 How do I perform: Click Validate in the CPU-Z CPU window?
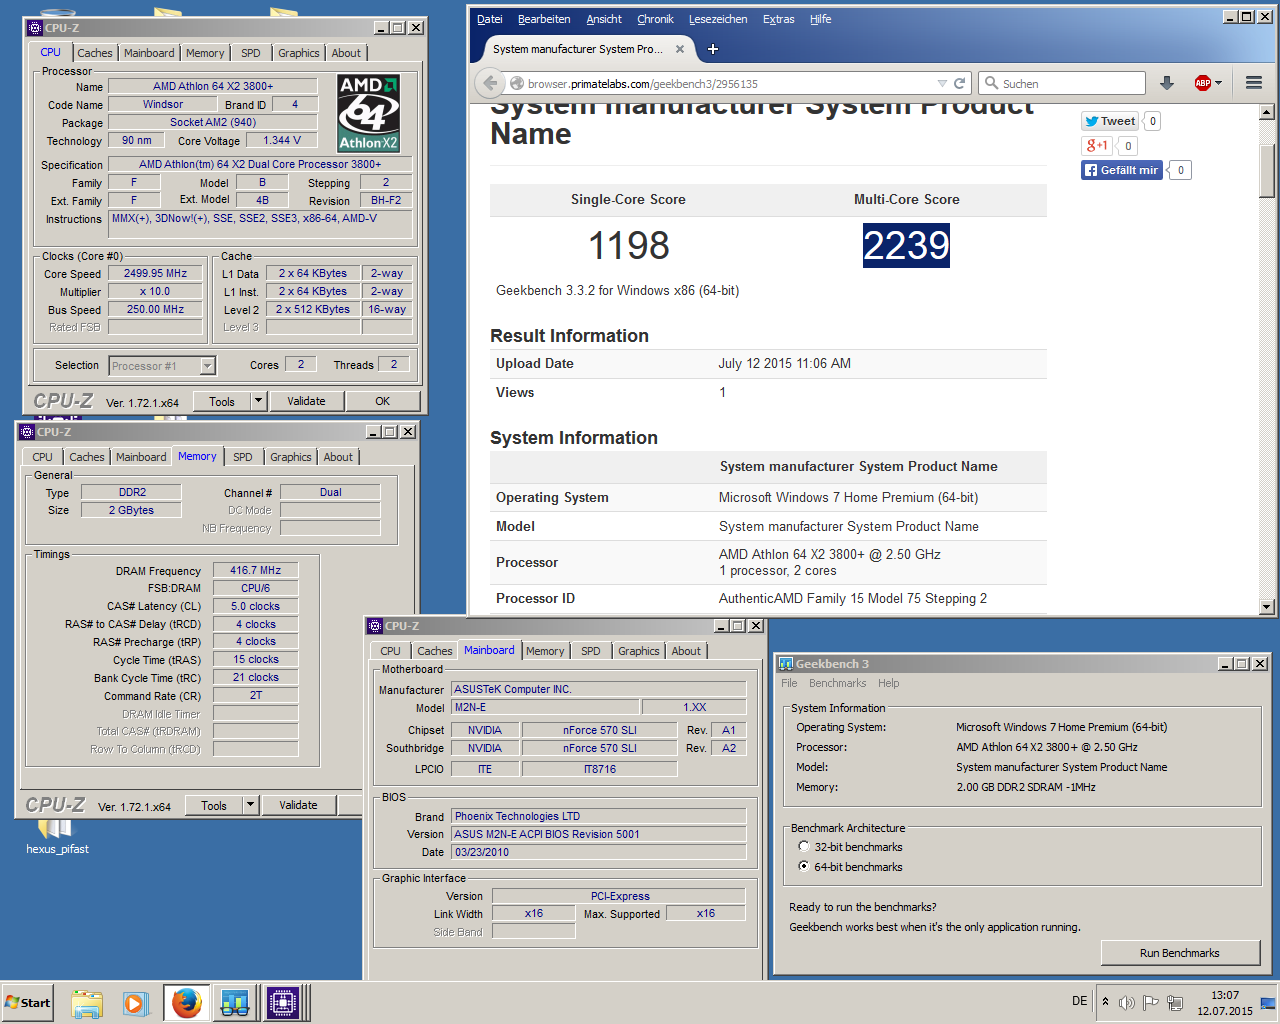pyautogui.click(x=306, y=401)
